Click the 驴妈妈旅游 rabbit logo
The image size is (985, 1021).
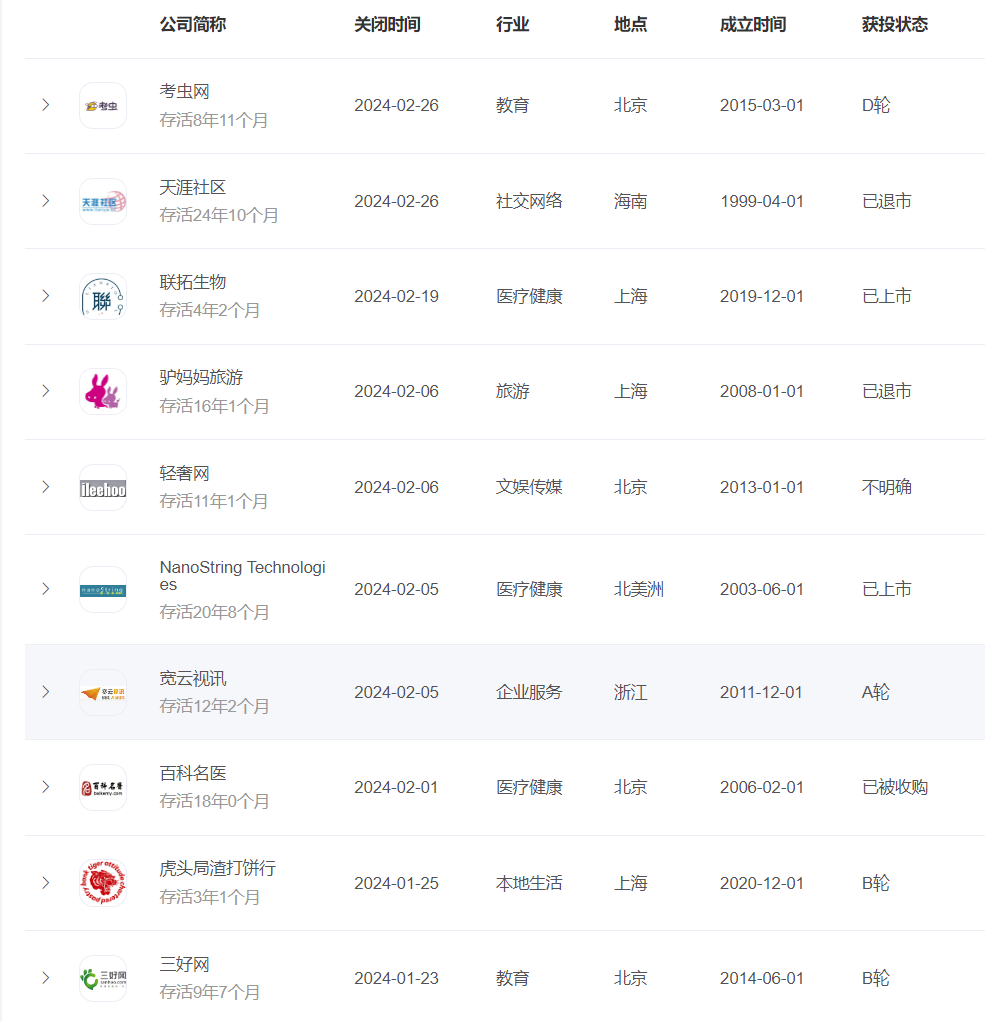click(x=103, y=391)
